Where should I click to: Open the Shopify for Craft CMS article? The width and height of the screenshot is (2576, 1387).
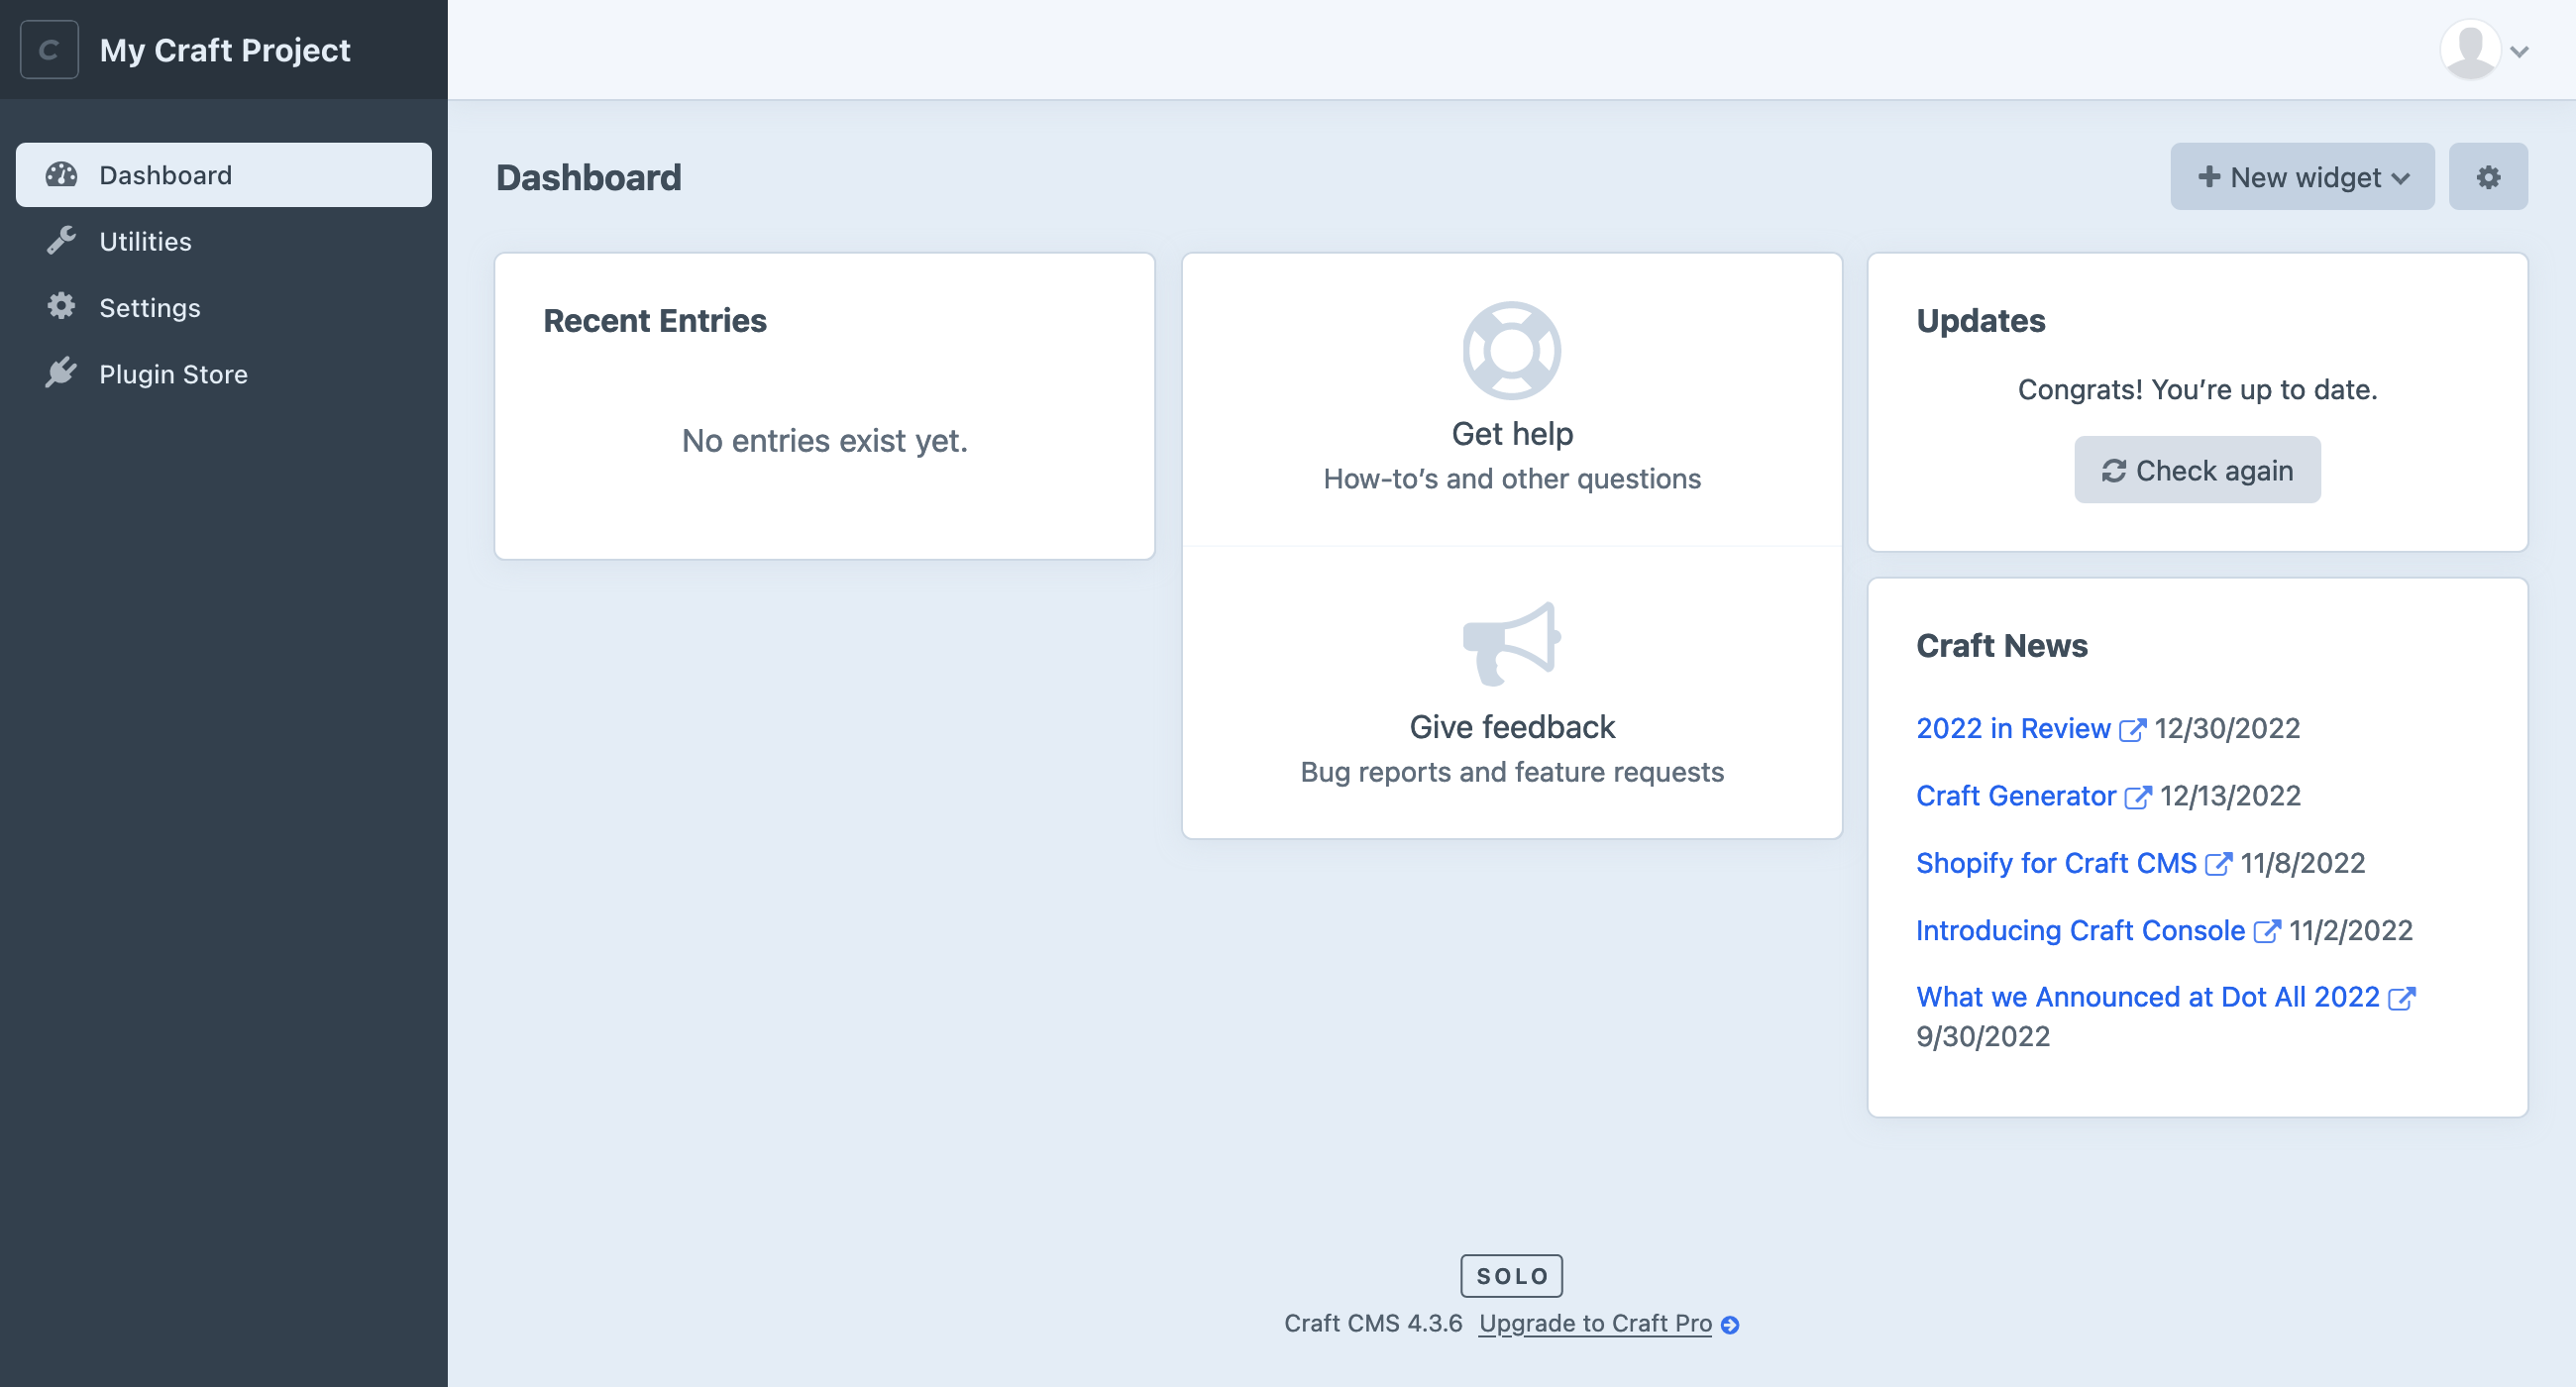[x=2056, y=862]
